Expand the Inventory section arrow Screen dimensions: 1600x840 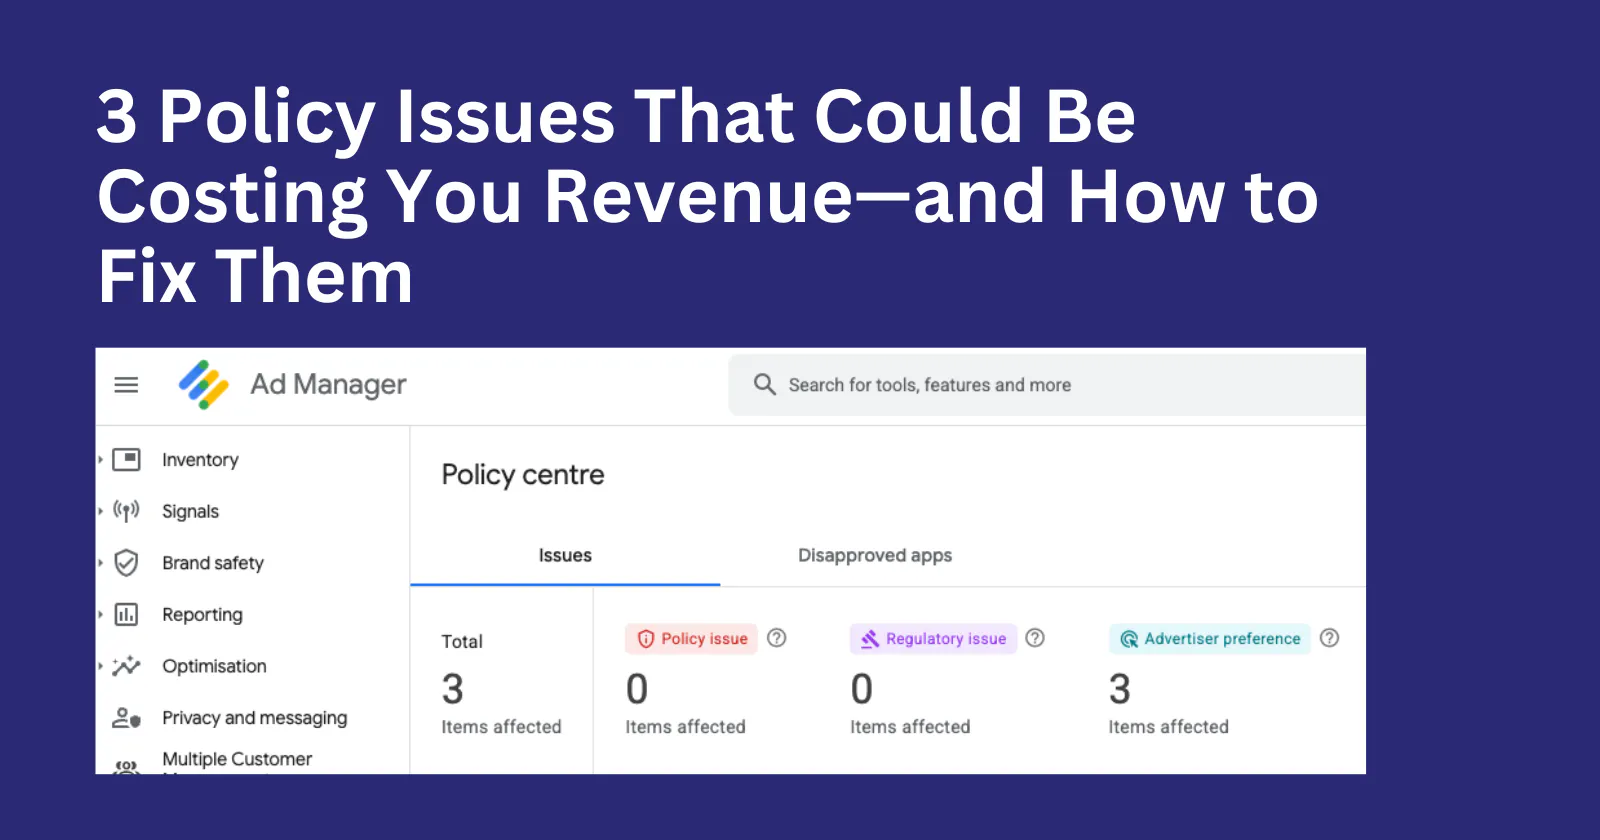100,460
